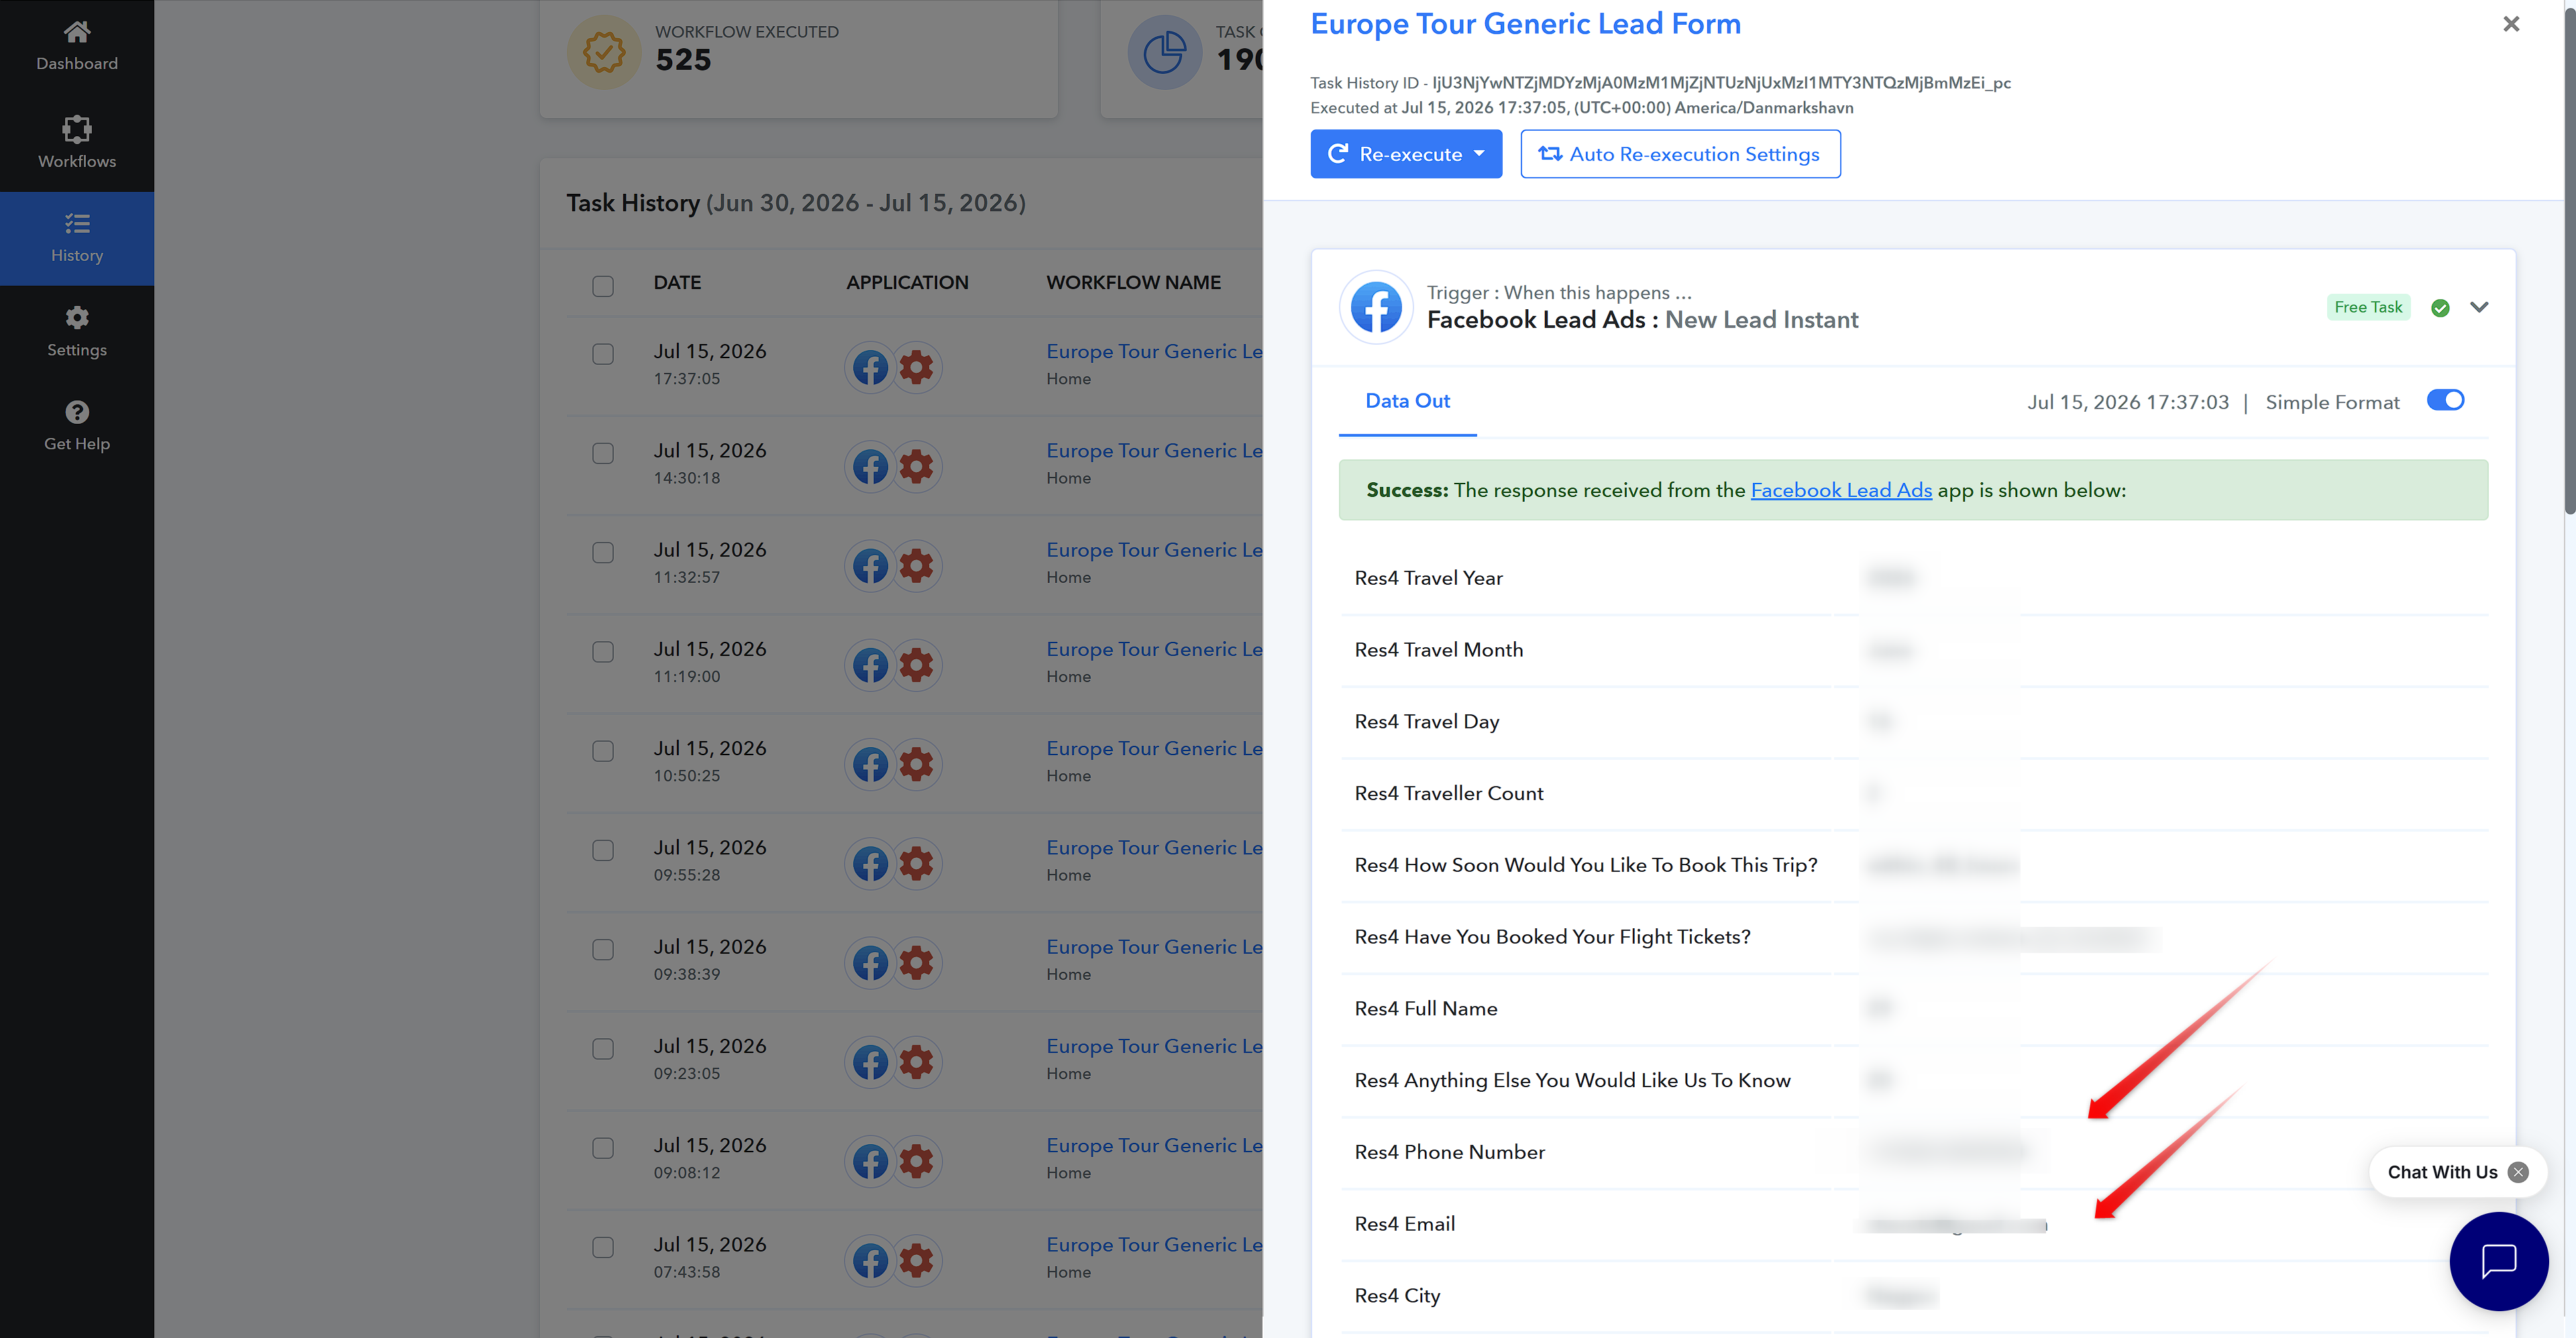Click gear app icon in the 17:37:05 row

(x=916, y=367)
